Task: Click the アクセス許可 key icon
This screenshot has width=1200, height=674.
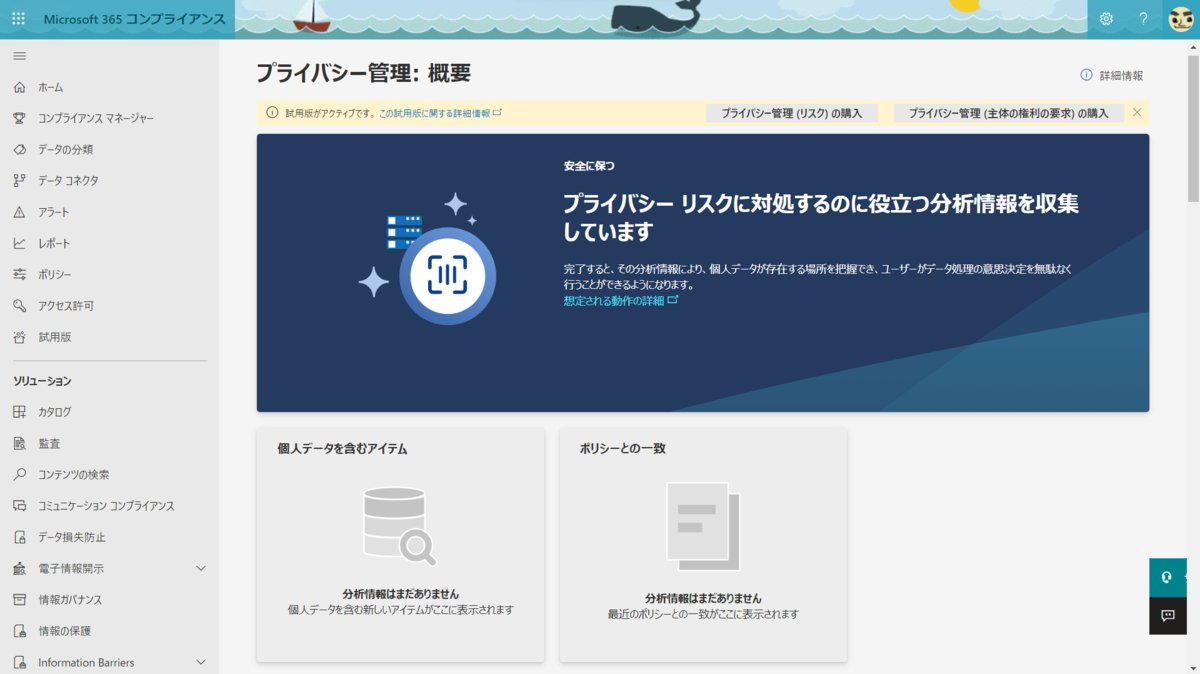Action: click(x=19, y=305)
